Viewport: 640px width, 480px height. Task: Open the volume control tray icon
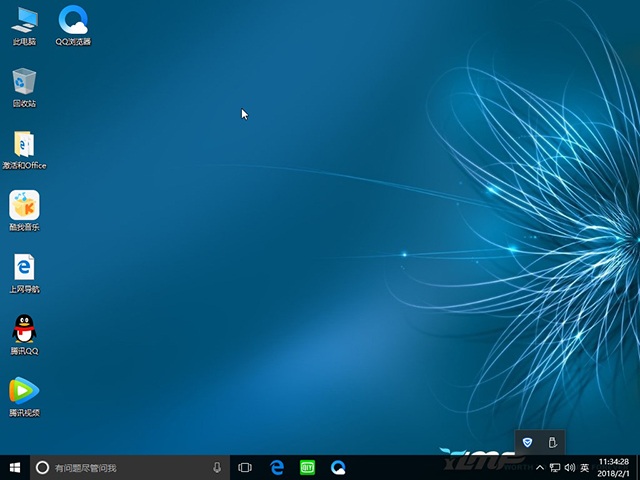tap(570, 468)
